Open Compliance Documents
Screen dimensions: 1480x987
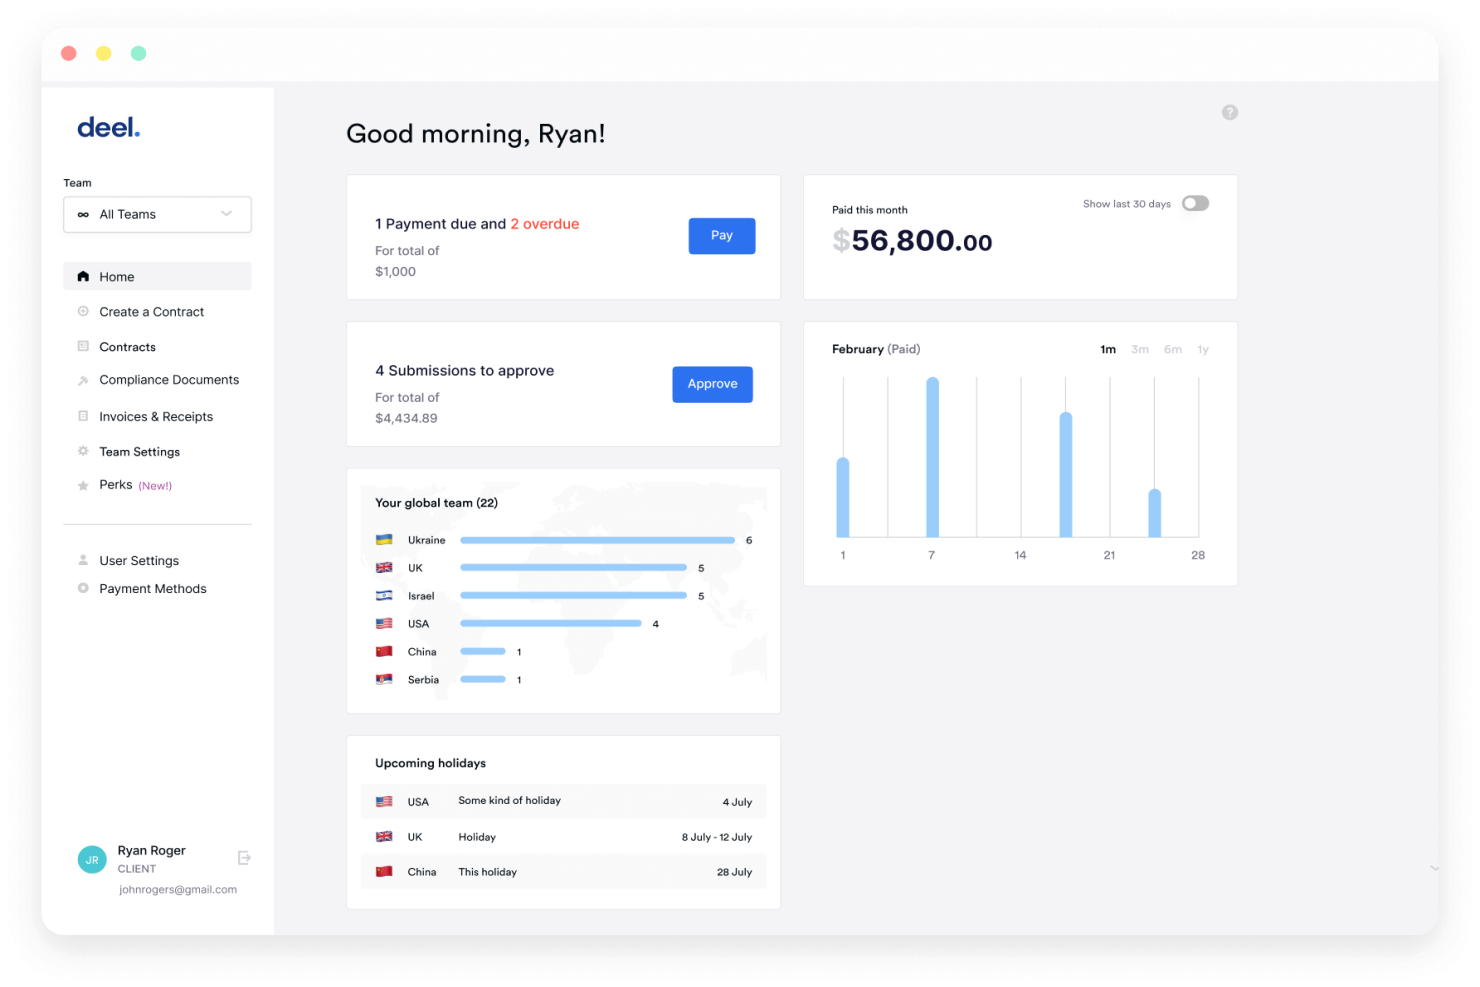point(169,380)
